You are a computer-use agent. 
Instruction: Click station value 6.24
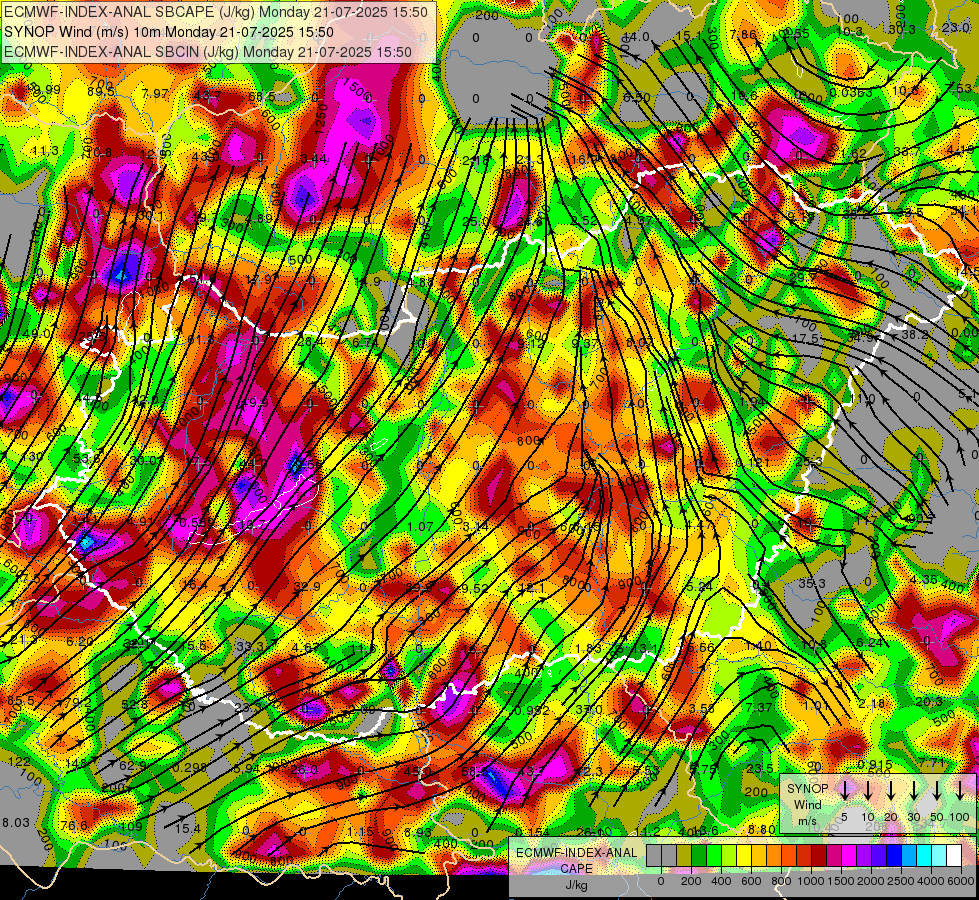tap(870, 643)
